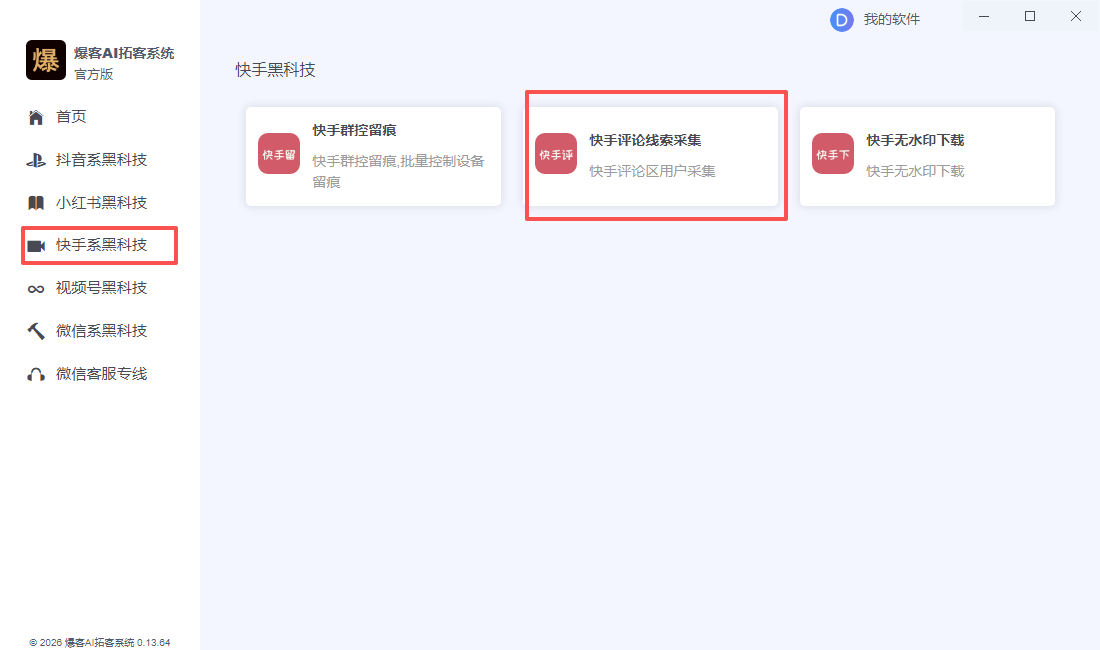Image resolution: width=1100 pixels, height=650 pixels.
Task: Open the 我的软件 link
Action: click(892, 20)
